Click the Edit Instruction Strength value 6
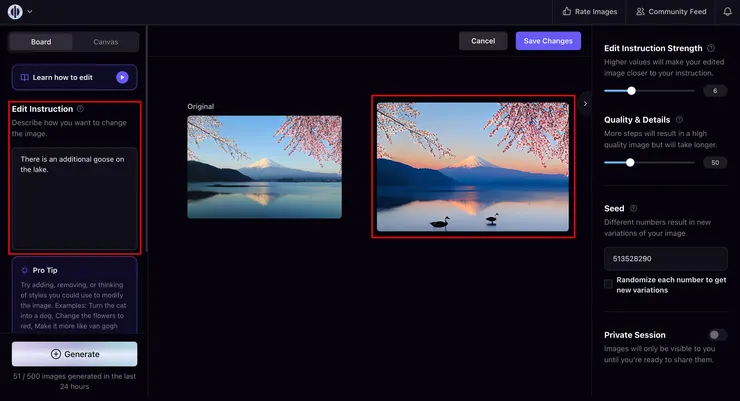This screenshot has height=401, width=740. pos(715,91)
